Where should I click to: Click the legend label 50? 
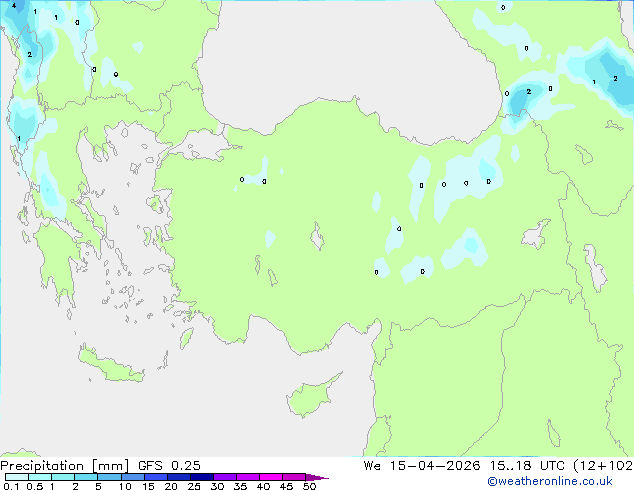(309, 486)
